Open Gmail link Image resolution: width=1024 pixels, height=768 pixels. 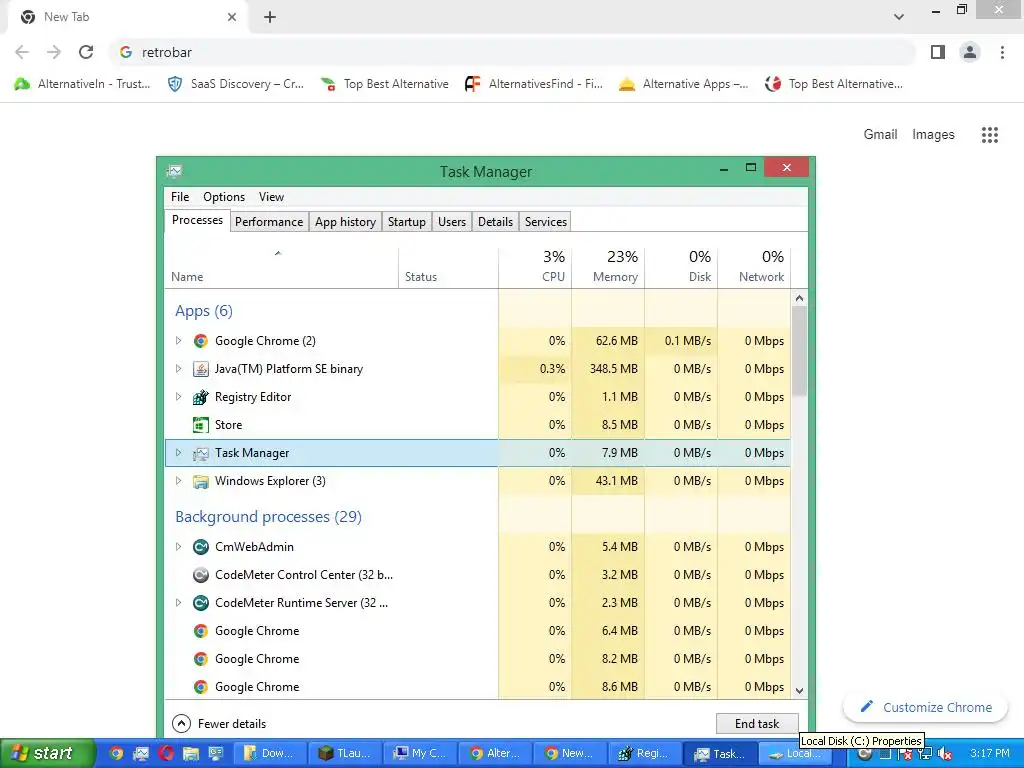880,135
